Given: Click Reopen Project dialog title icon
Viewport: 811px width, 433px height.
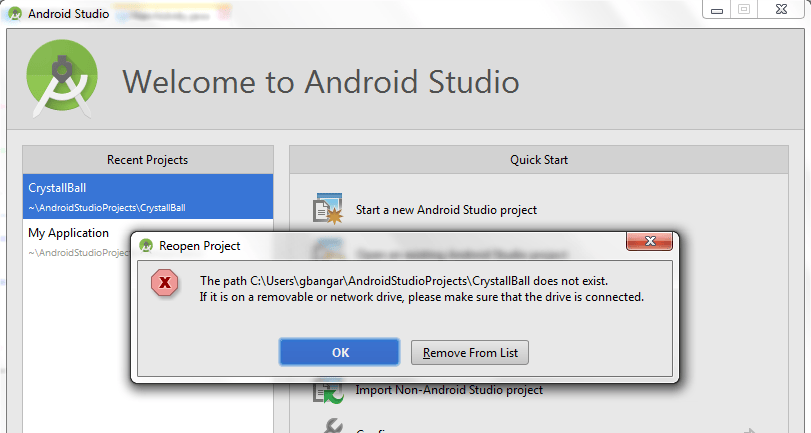Looking at the screenshot, I should point(146,246).
